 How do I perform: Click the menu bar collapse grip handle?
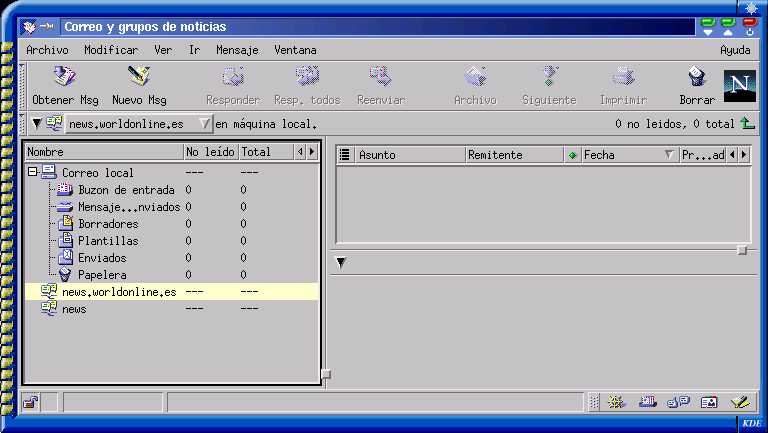pyautogui.click(x=22, y=86)
